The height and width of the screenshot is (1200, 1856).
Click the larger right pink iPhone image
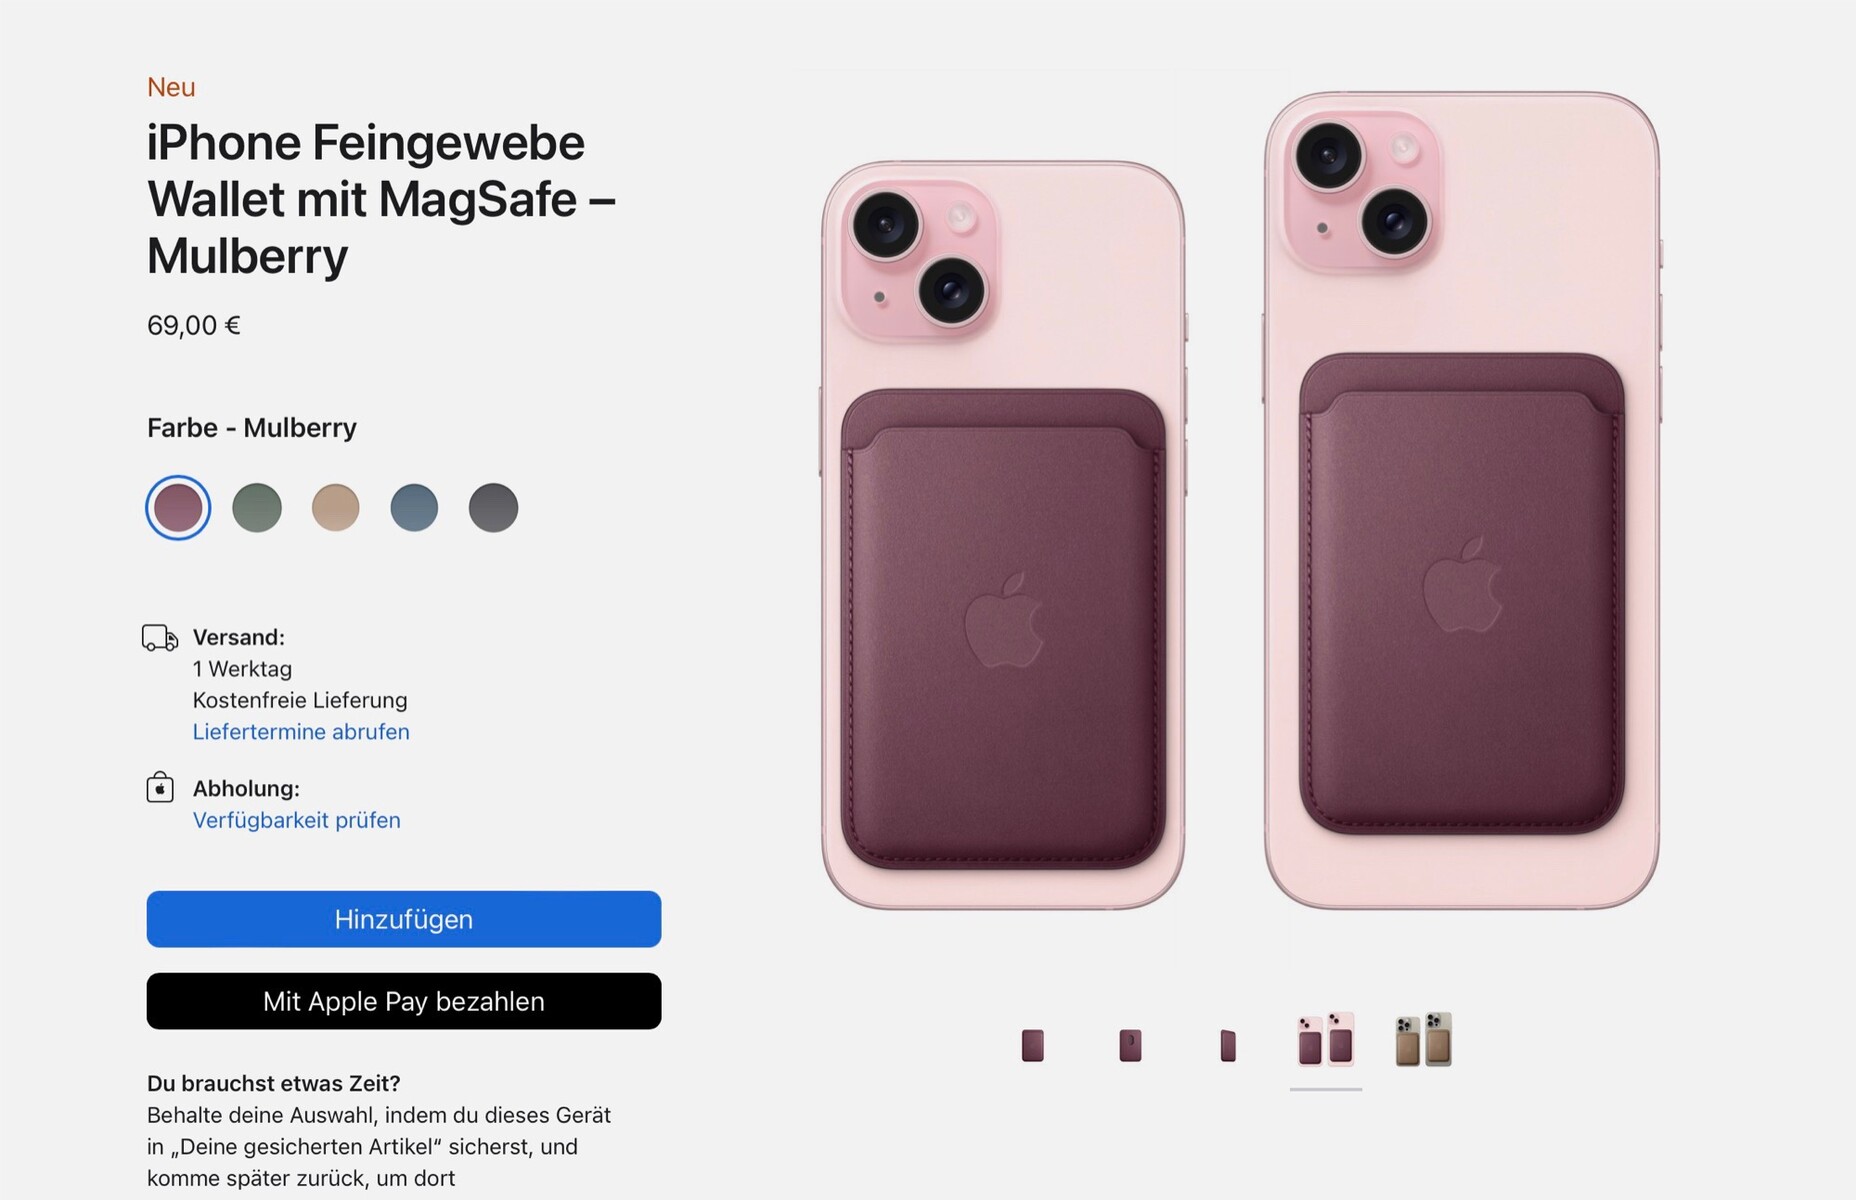(x=1461, y=500)
